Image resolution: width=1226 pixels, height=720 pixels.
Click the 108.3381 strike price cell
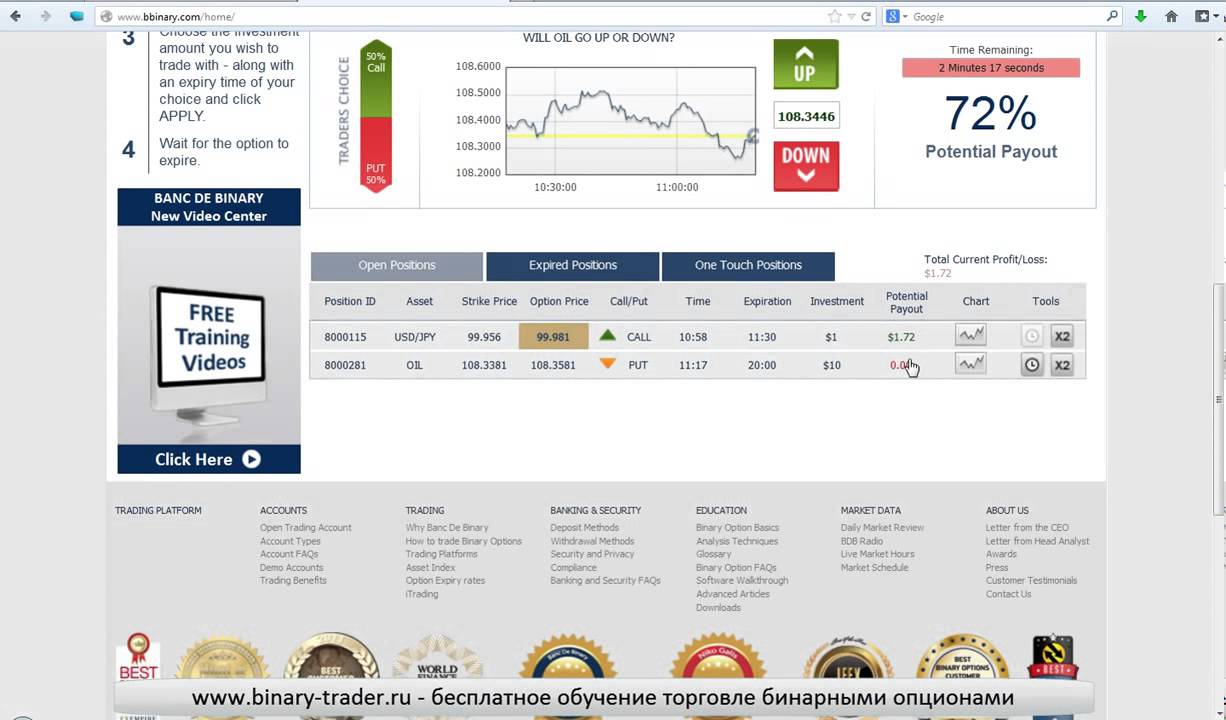click(484, 365)
